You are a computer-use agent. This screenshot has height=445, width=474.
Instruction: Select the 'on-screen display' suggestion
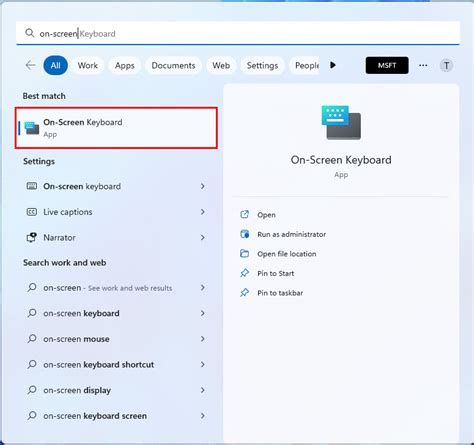(116, 390)
